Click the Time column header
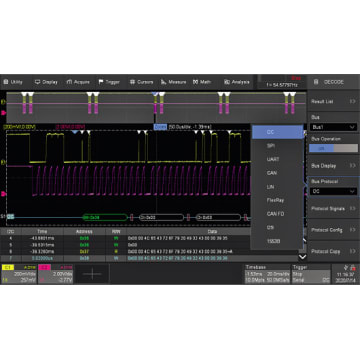The image size is (360, 360). point(42,231)
